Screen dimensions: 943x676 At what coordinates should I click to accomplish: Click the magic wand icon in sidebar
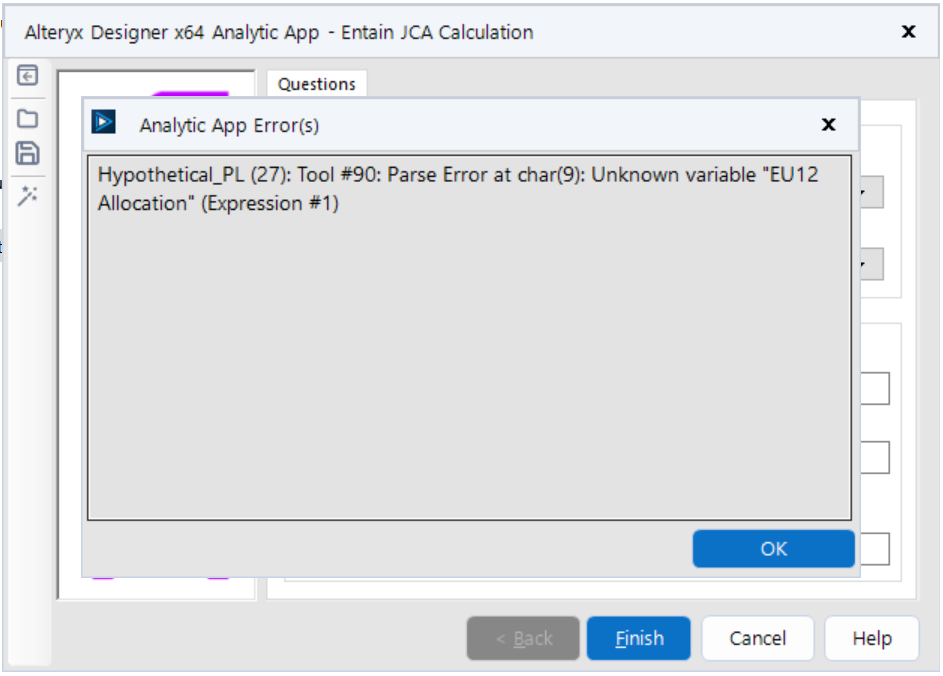[x=28, y=196]
